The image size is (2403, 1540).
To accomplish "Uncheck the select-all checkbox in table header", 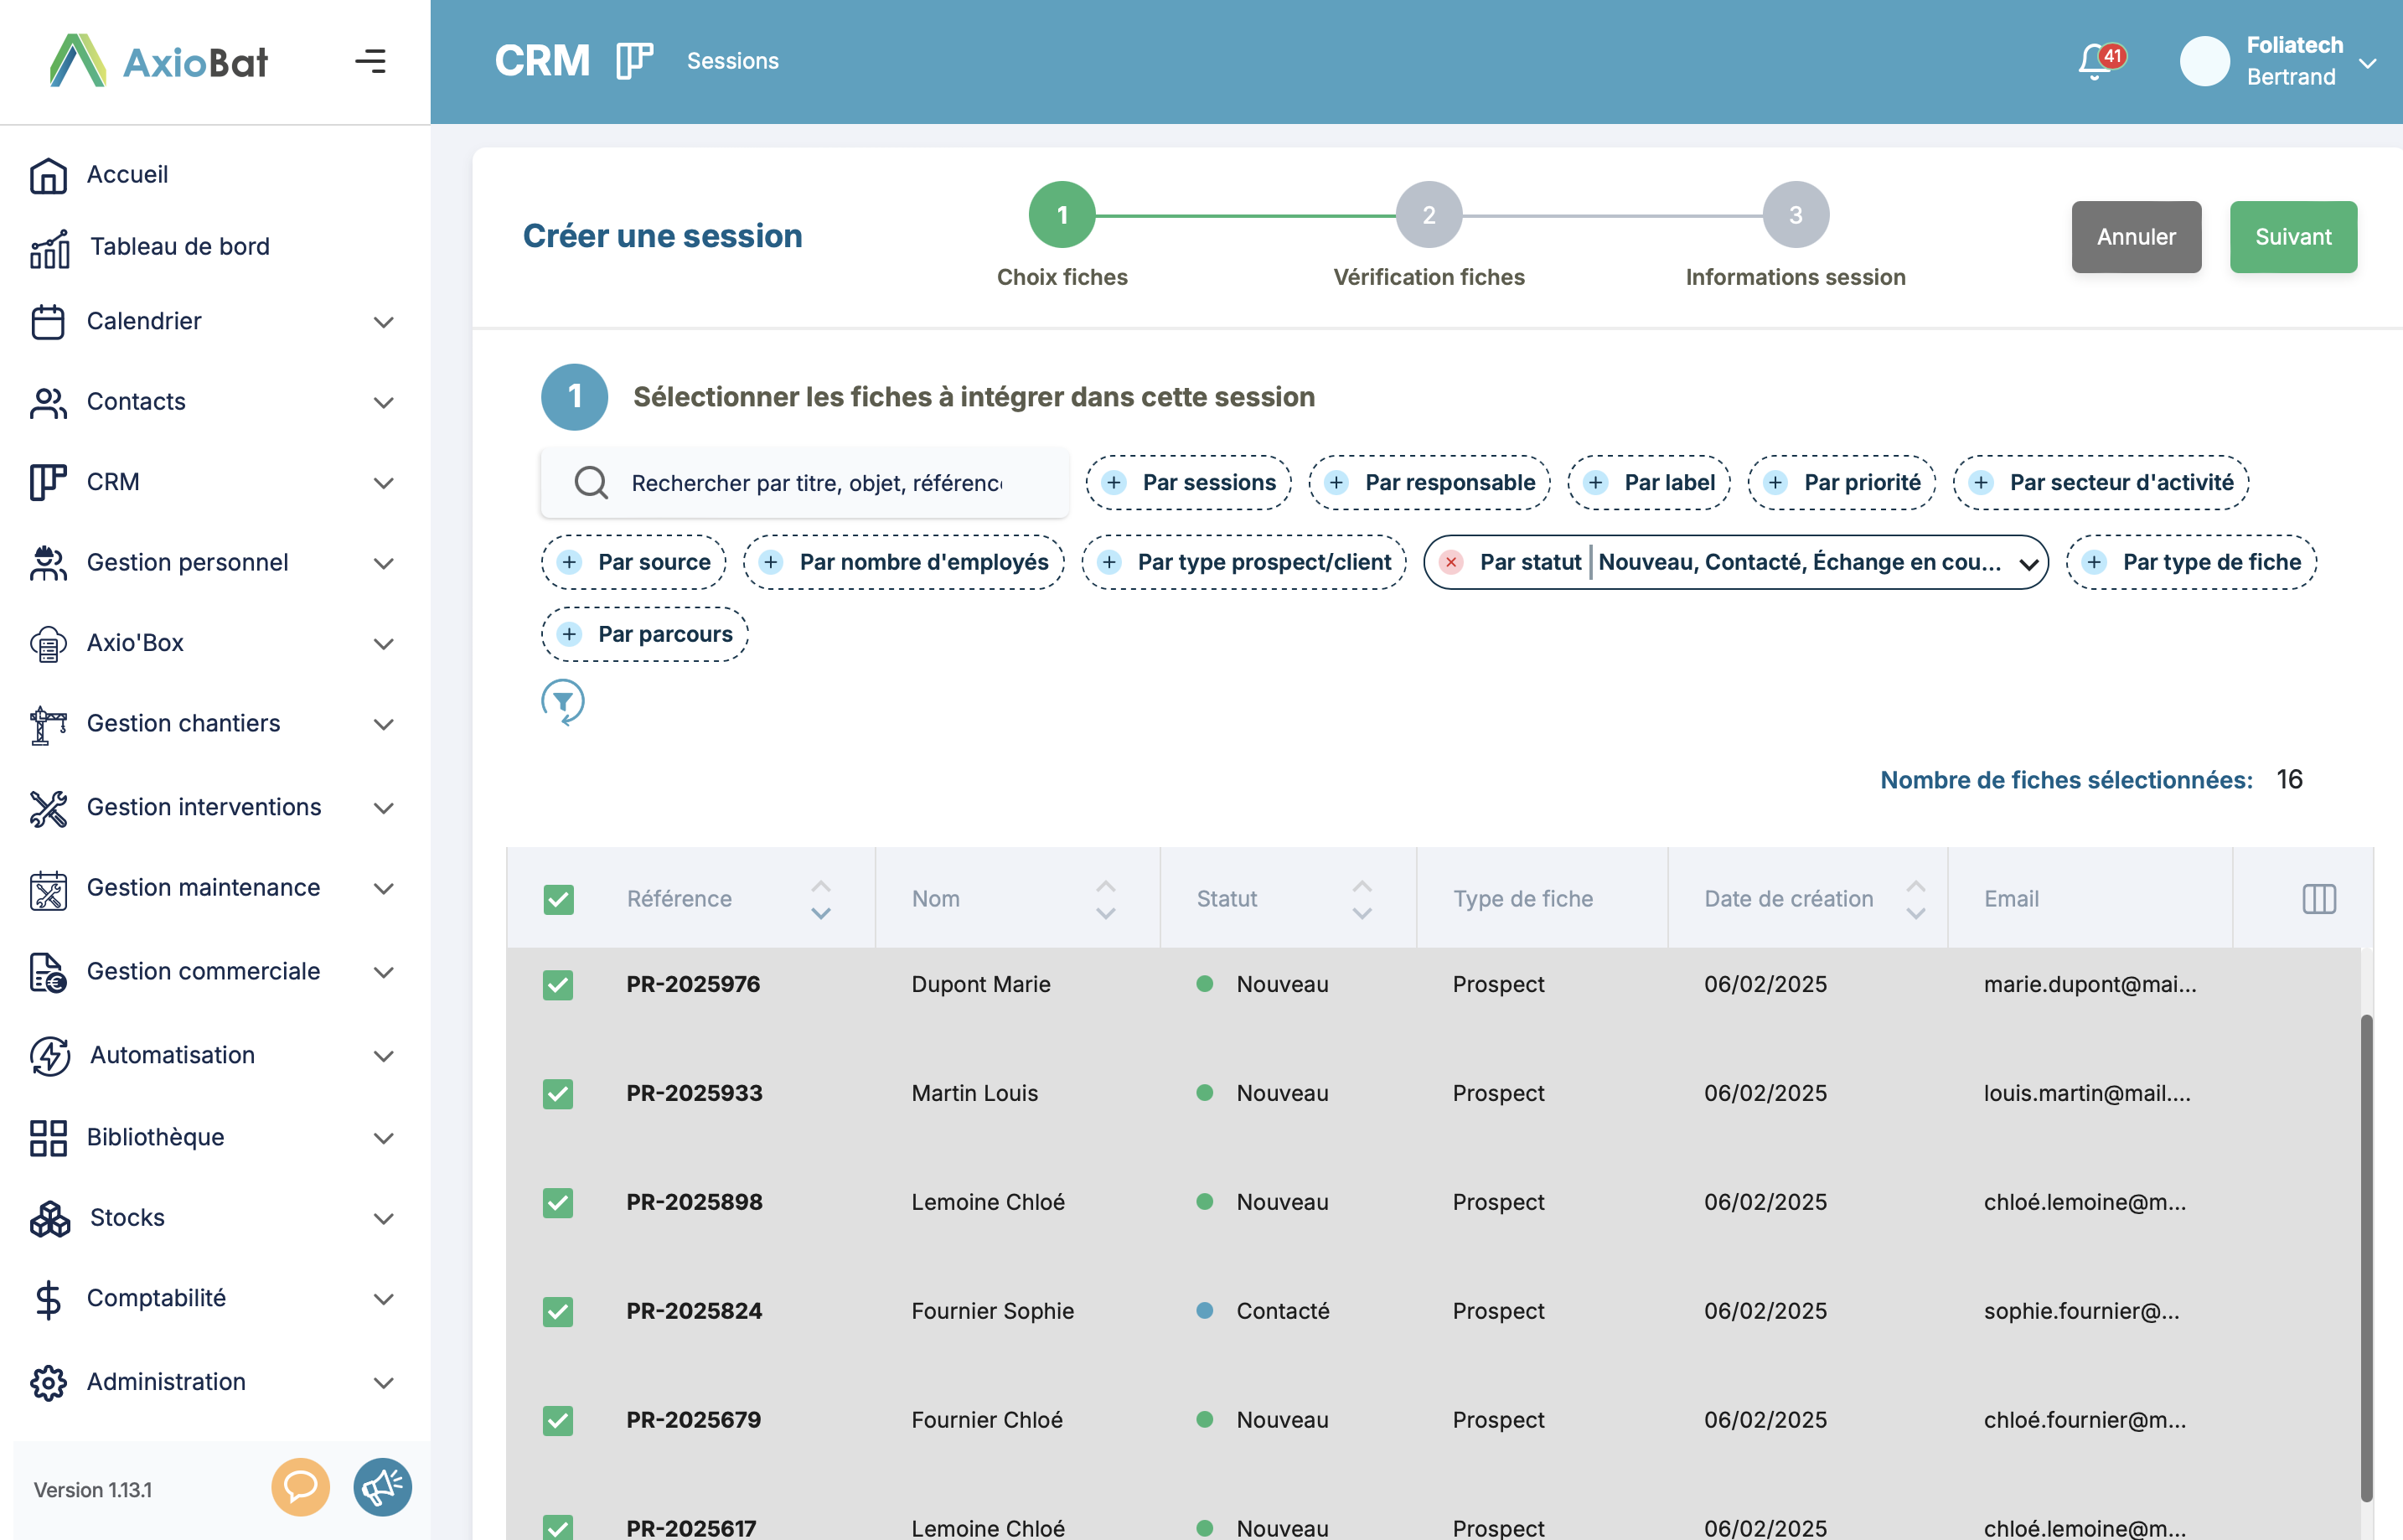I will 559,899.
